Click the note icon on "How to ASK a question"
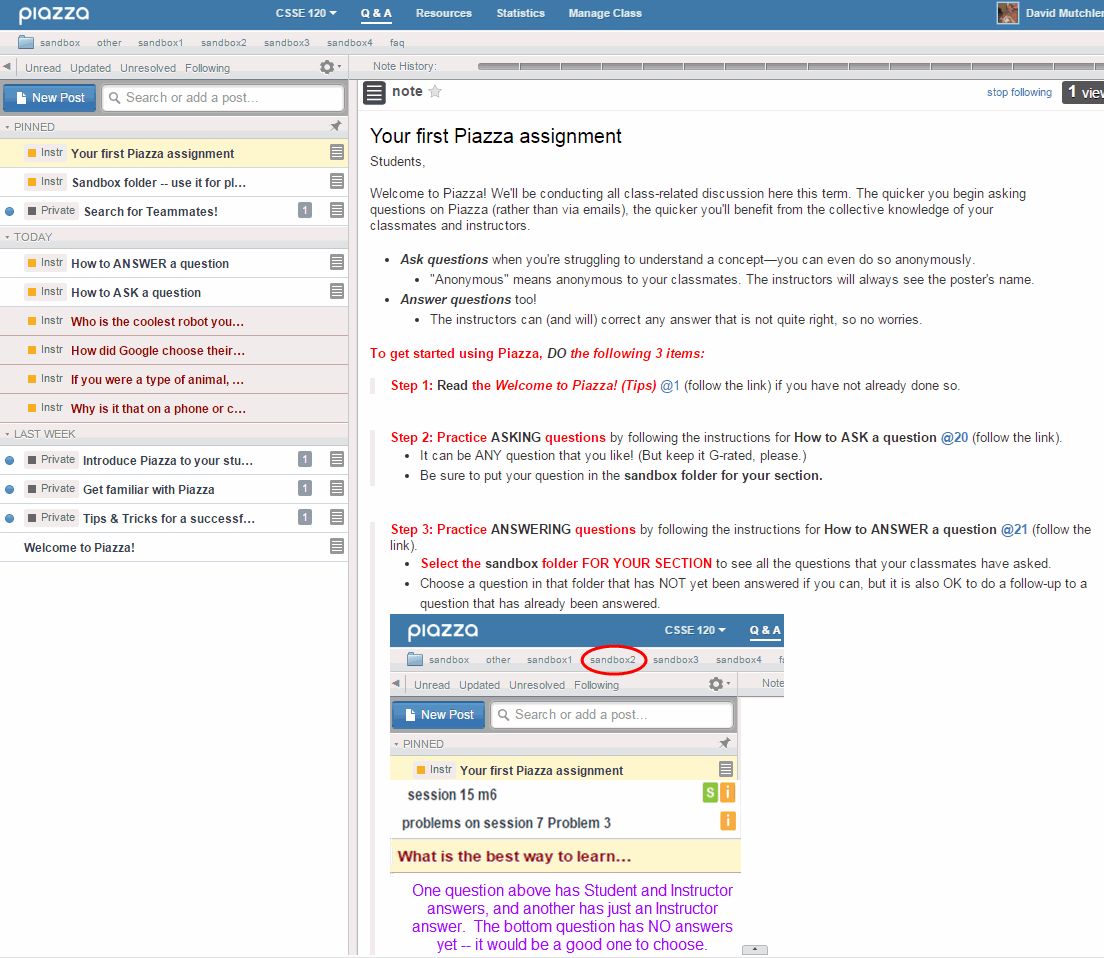1104x958 pixels. 337,291
